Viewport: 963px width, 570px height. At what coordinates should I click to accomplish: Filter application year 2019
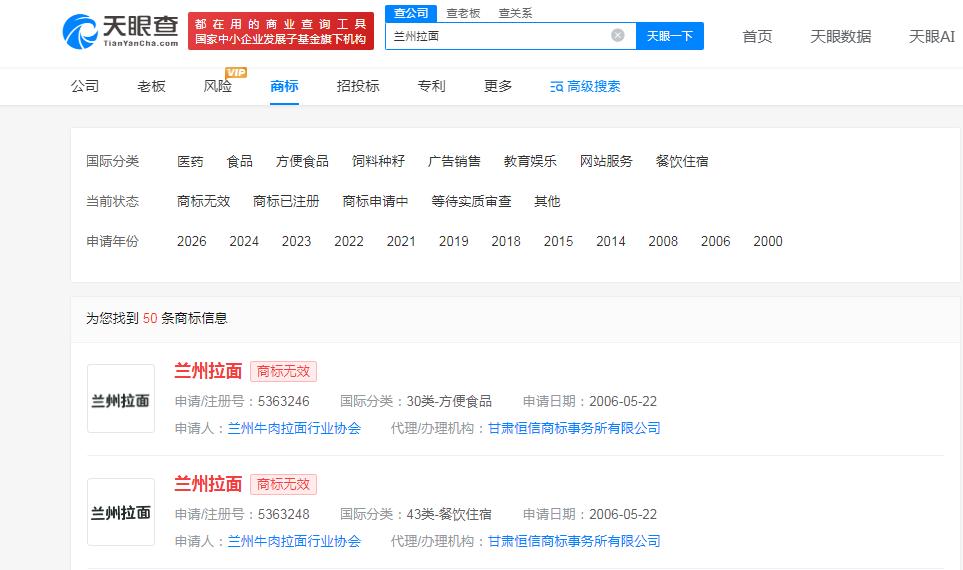(454, 241)
